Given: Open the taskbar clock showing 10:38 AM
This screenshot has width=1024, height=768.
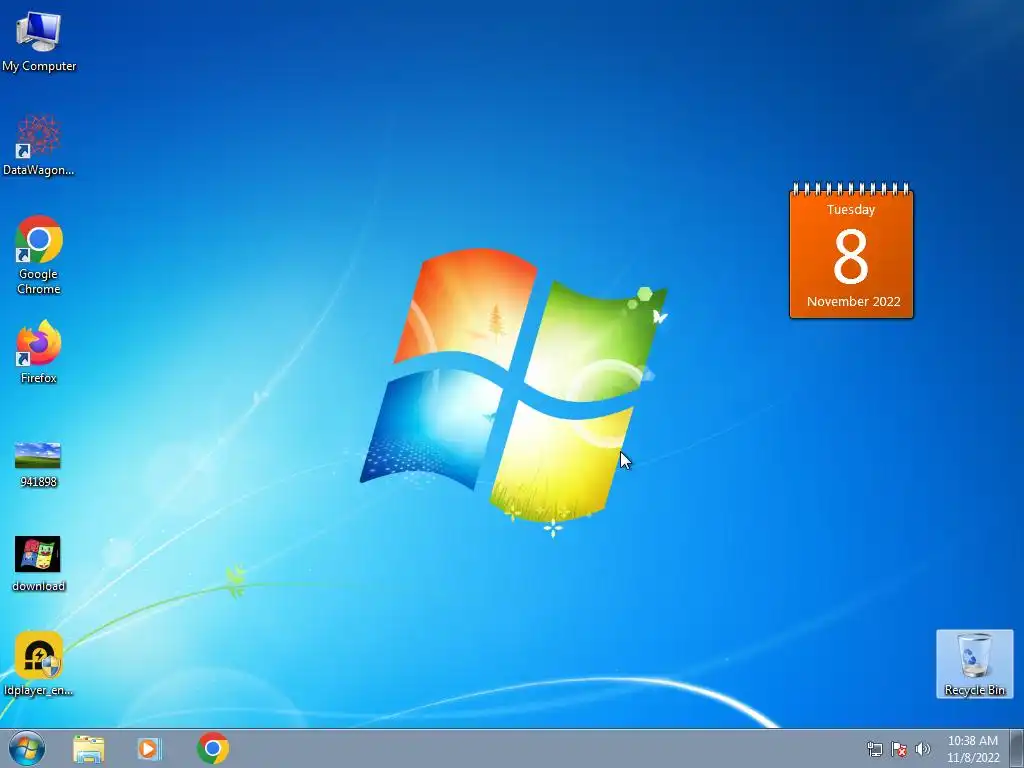Looking at the screenshot, I should 973,749.
